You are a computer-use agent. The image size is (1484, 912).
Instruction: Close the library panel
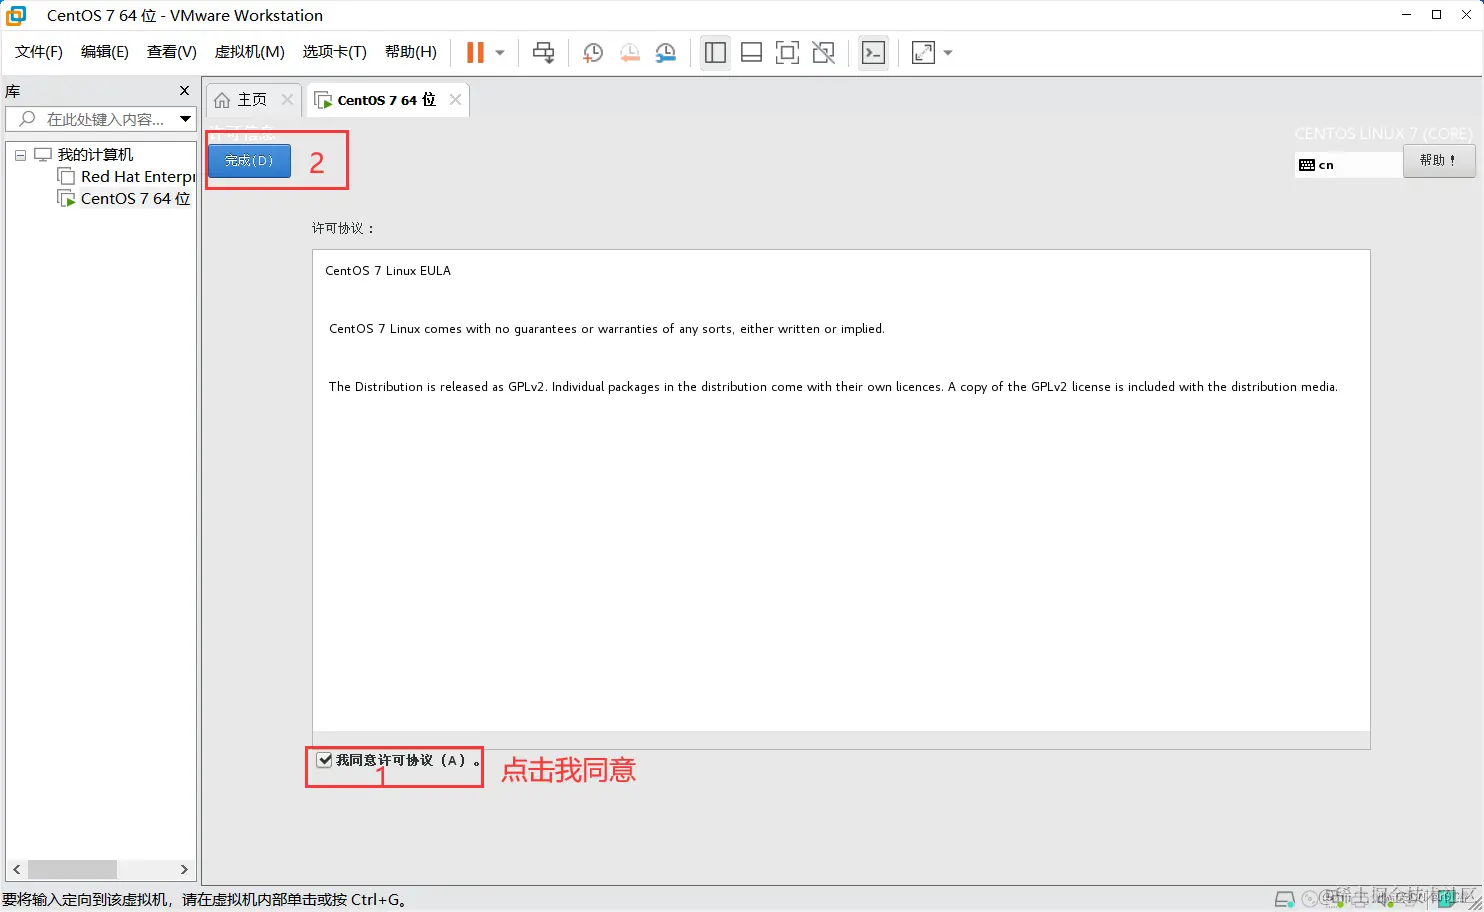click(184, 91)
